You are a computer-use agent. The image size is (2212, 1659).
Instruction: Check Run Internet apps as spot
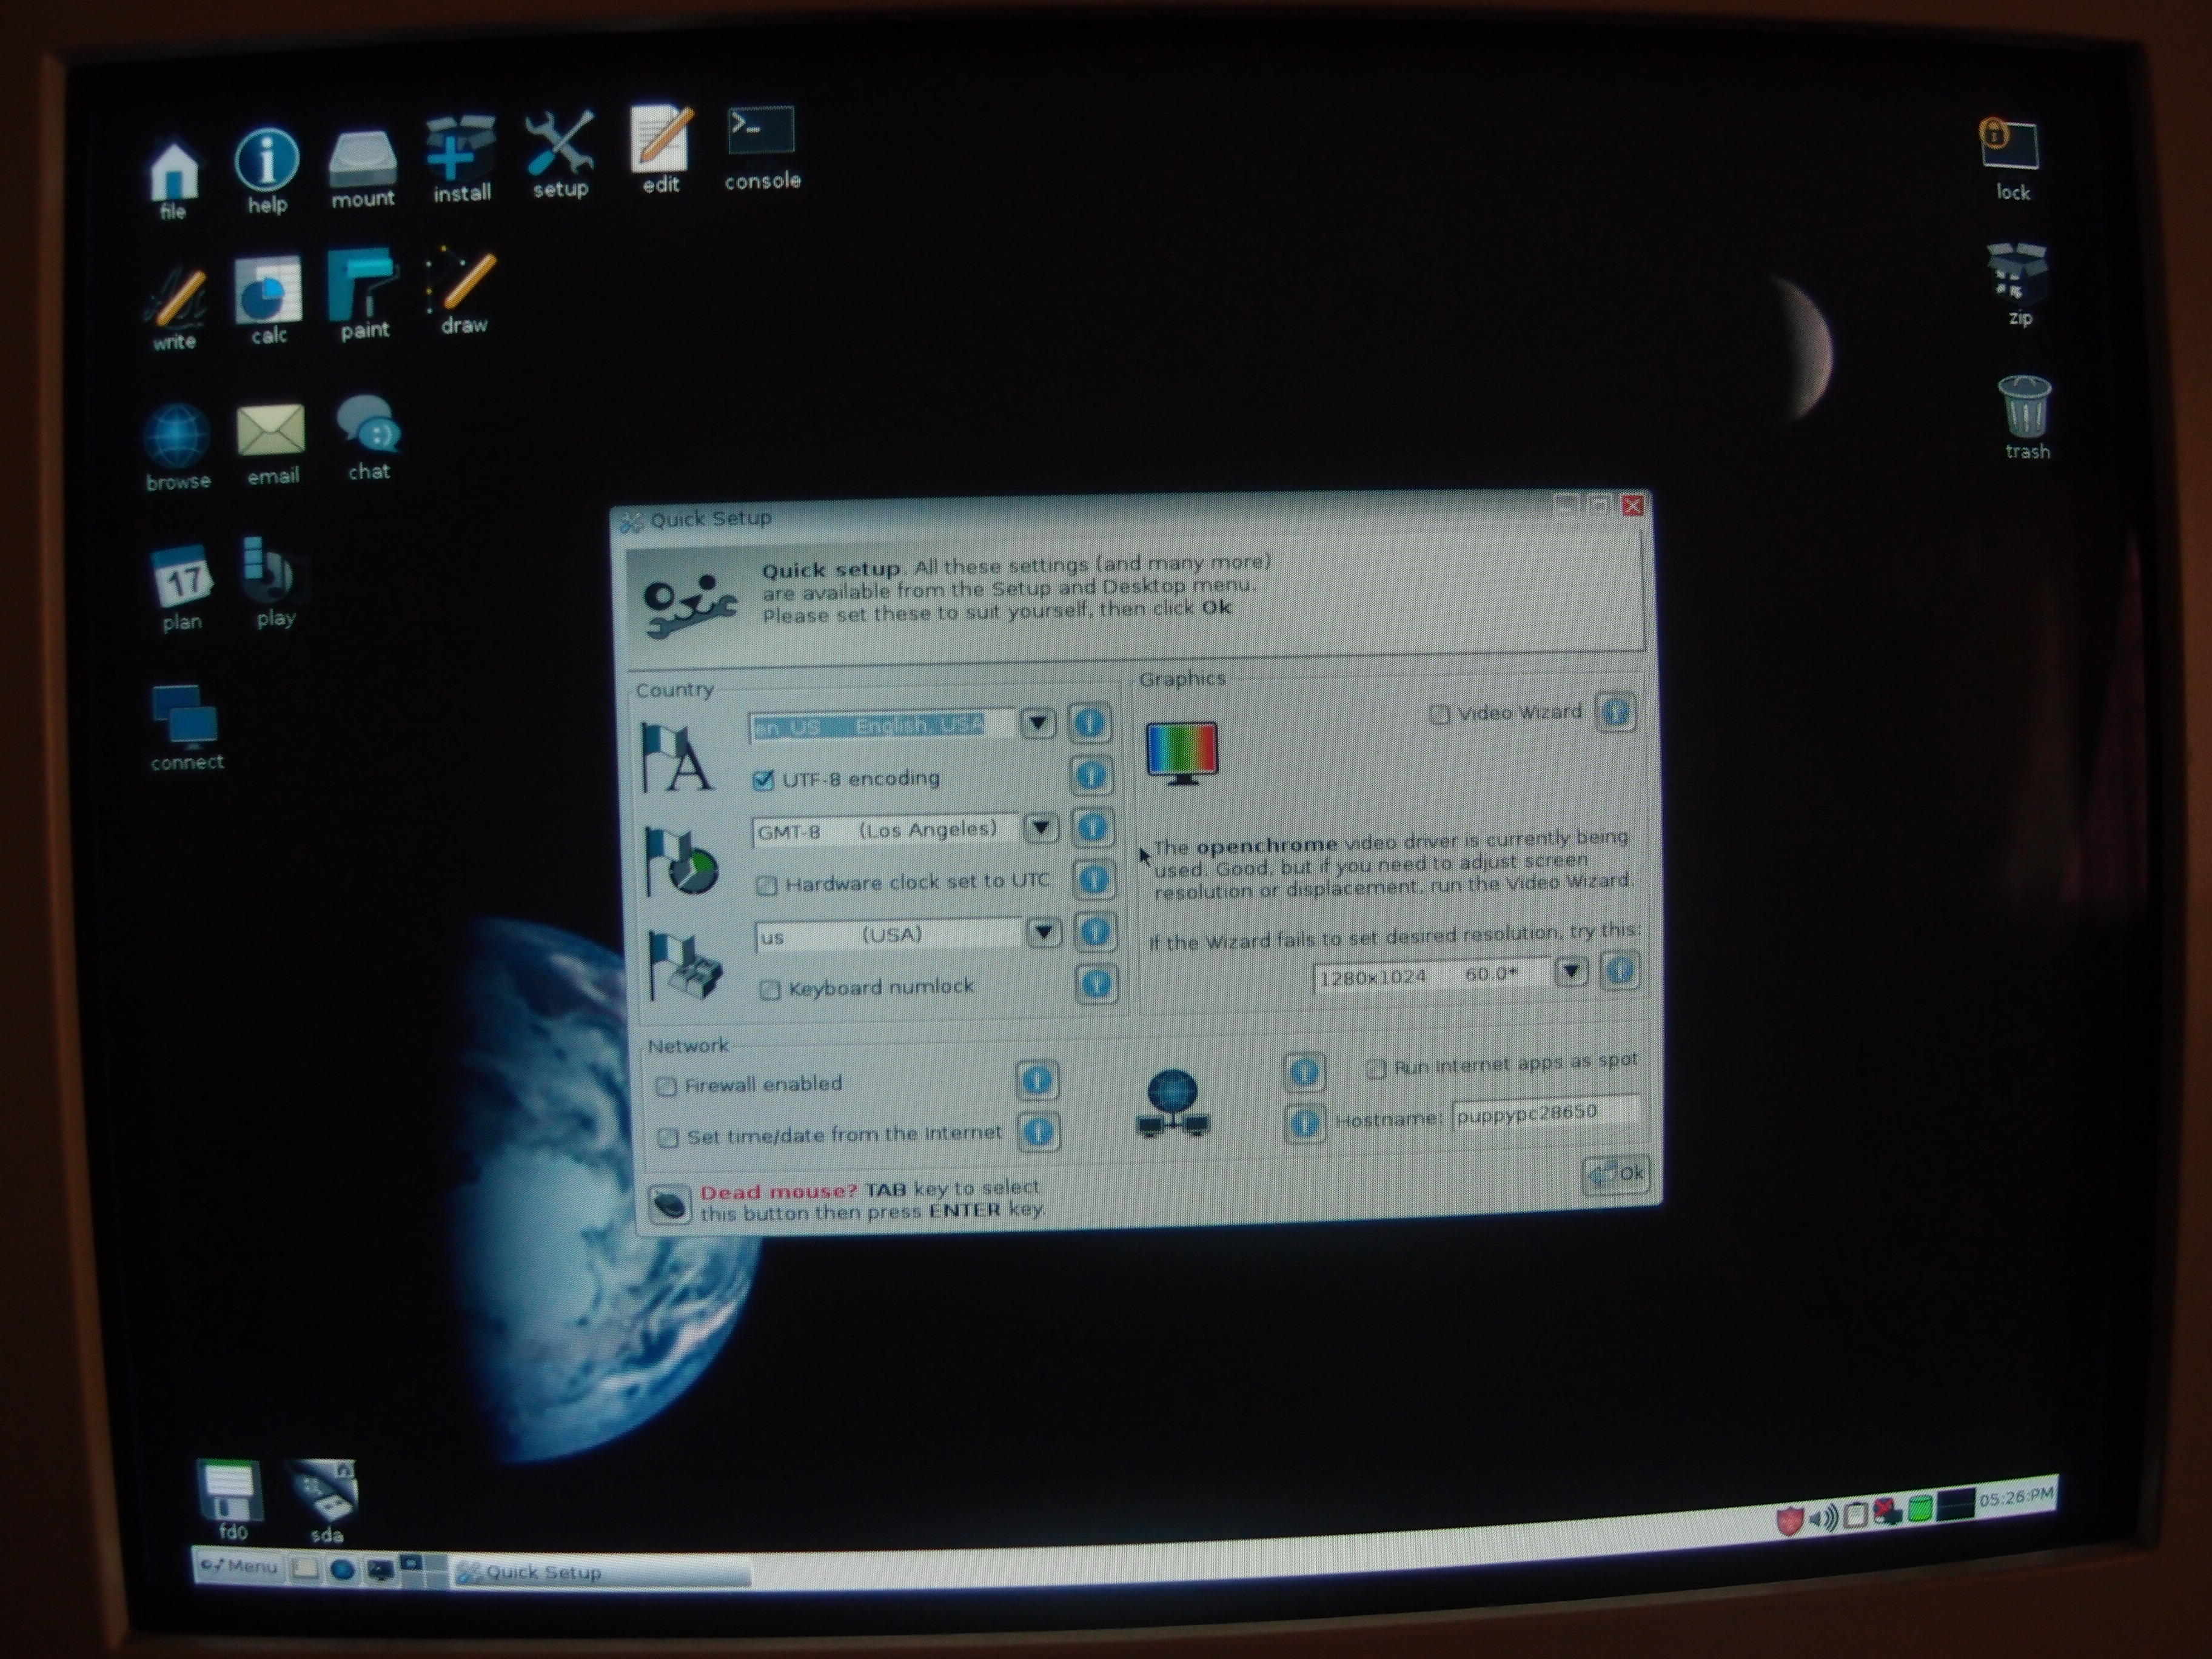click(x=1376, y=1068)
